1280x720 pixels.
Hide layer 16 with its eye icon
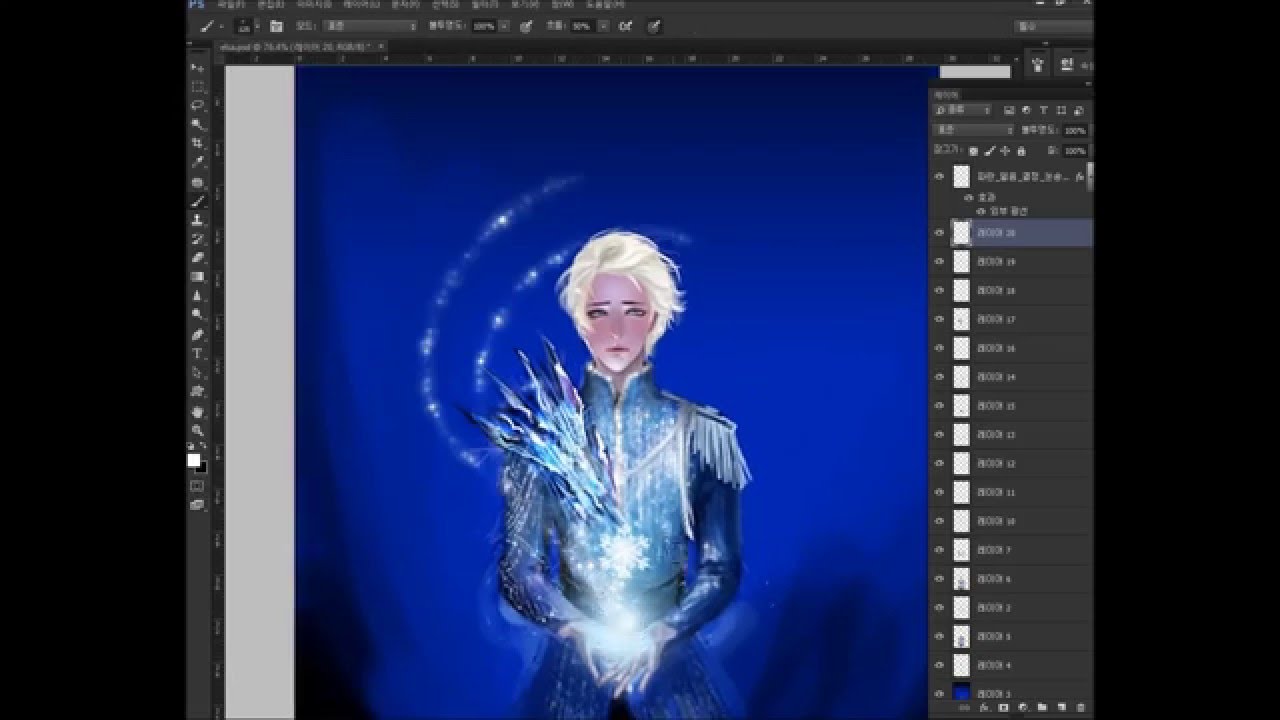pos(939,349)
